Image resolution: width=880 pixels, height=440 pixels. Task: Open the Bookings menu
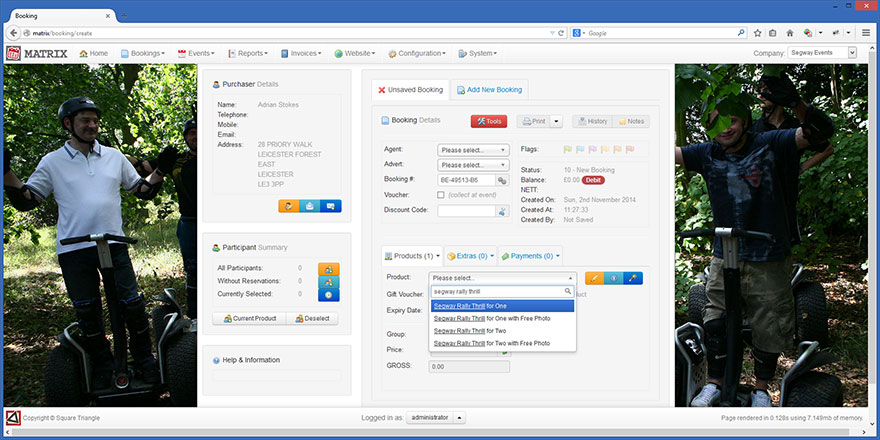(143, 53)
